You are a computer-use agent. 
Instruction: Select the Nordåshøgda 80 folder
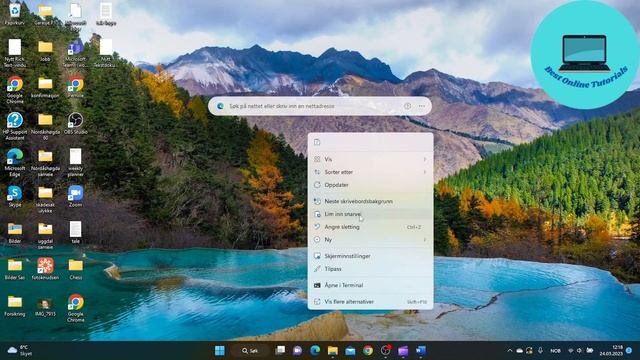click(45, 126)
